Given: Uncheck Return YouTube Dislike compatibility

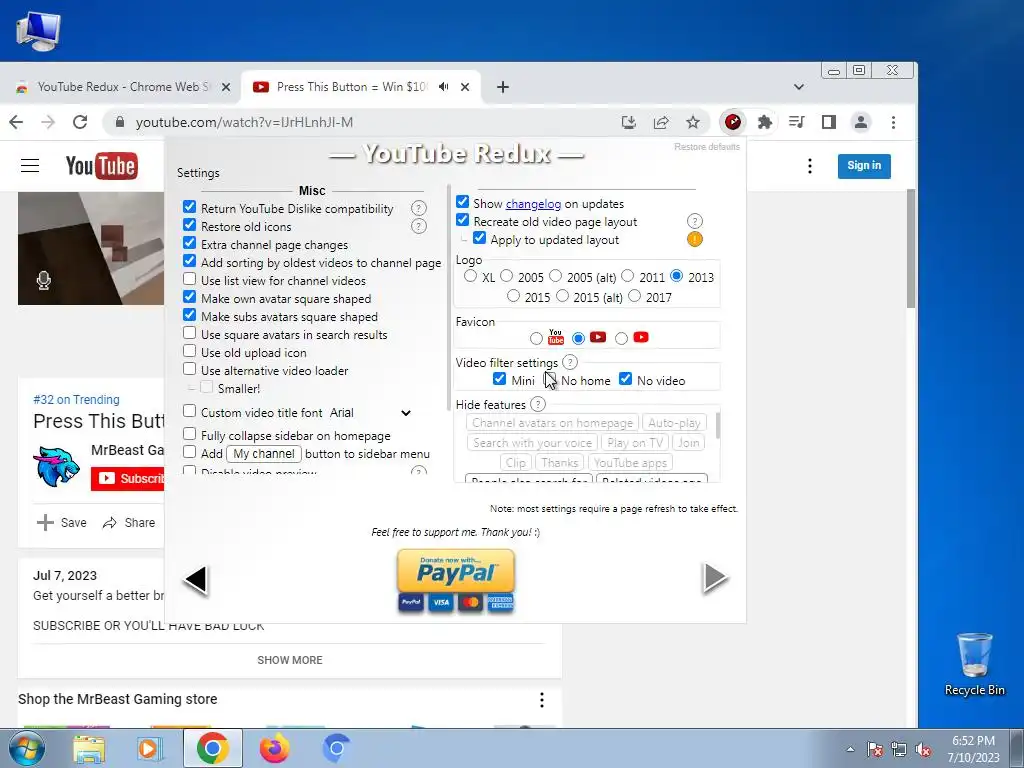Looking at the screenshot, I should [189, 207].
